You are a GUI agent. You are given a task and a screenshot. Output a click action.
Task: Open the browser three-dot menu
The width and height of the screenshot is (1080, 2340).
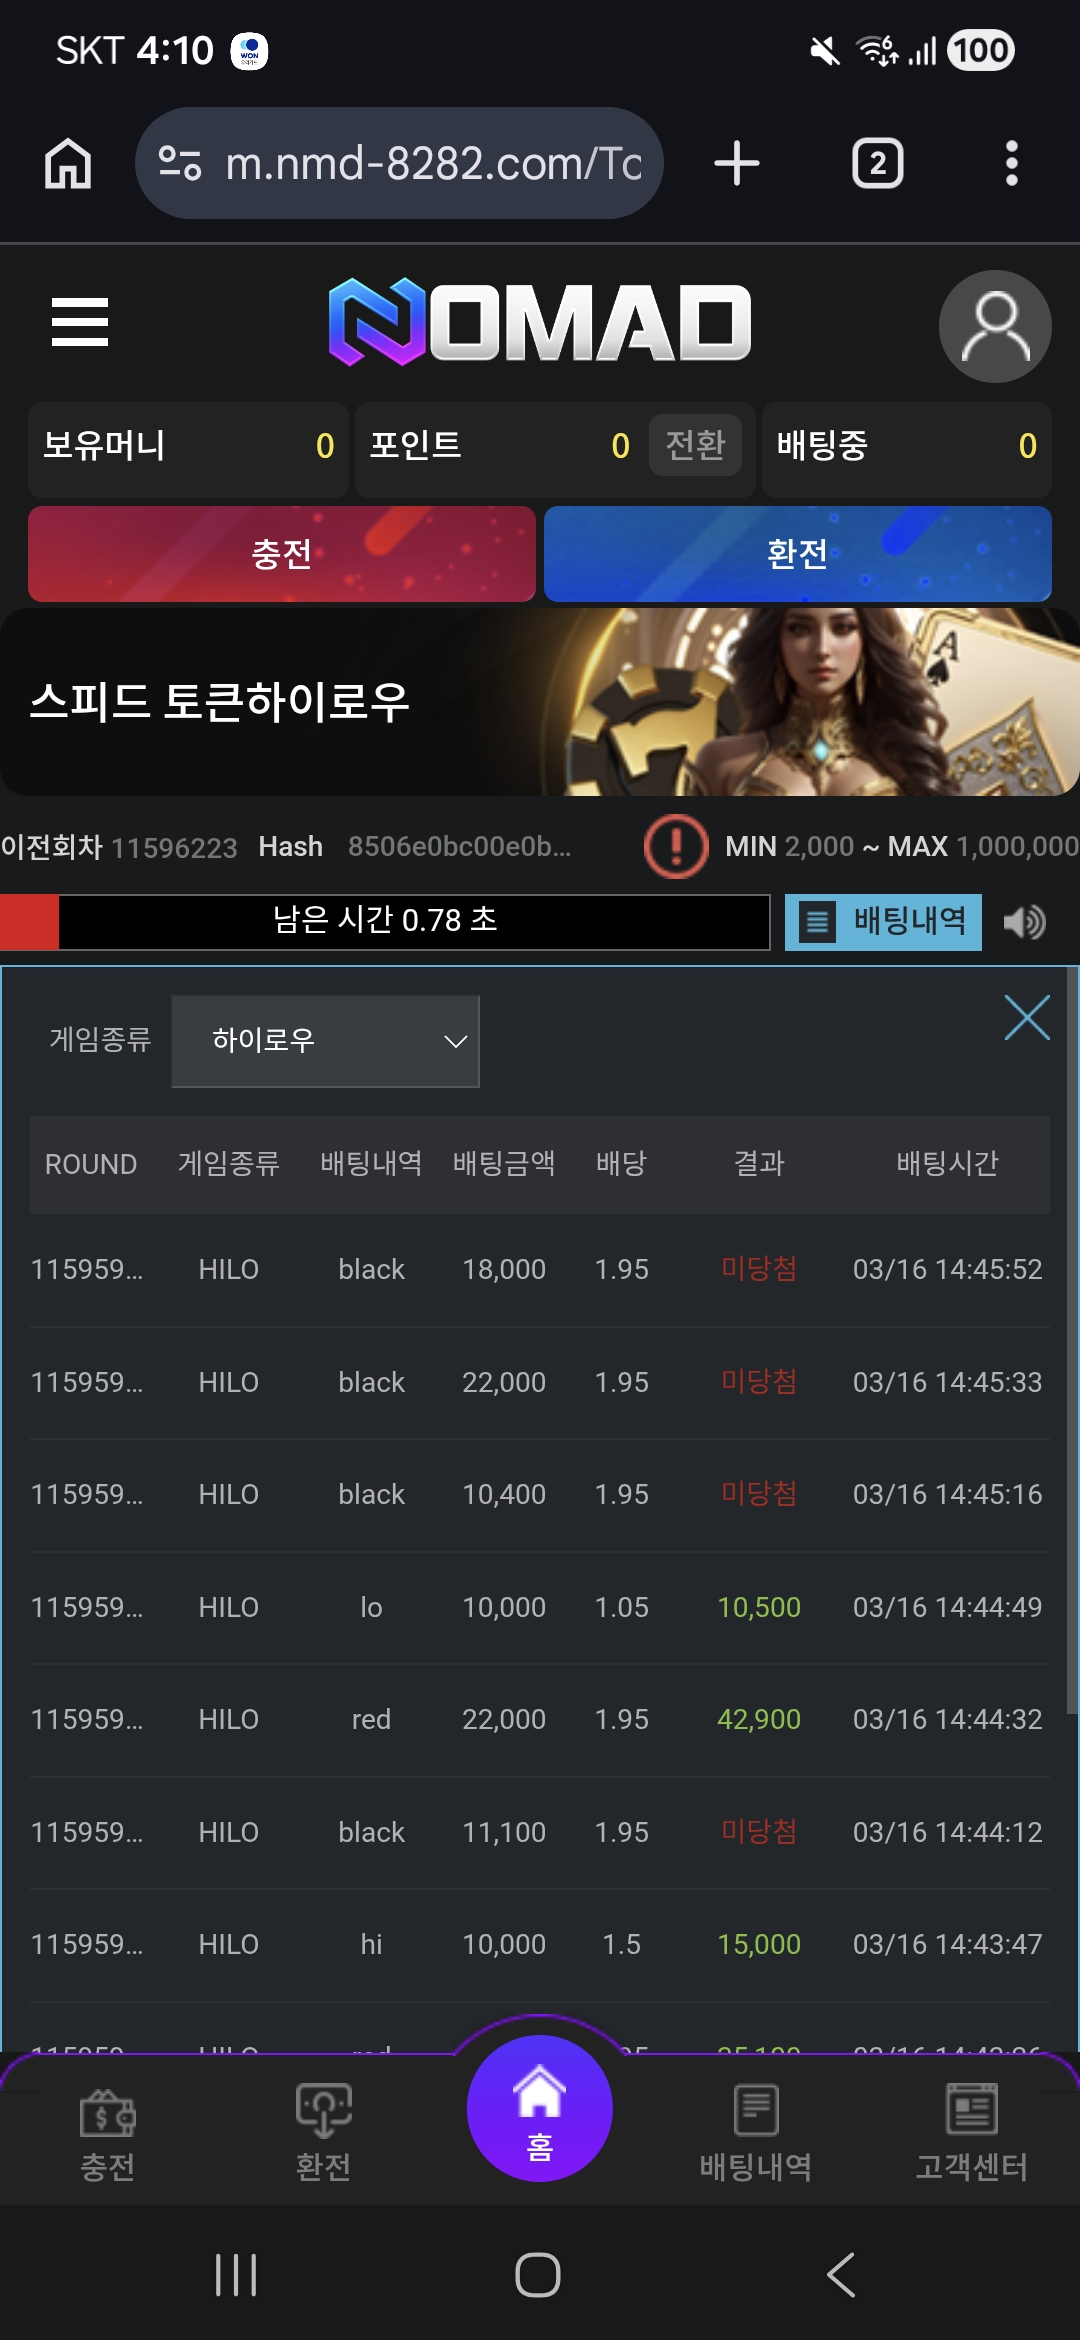(x=1012, y=163)
